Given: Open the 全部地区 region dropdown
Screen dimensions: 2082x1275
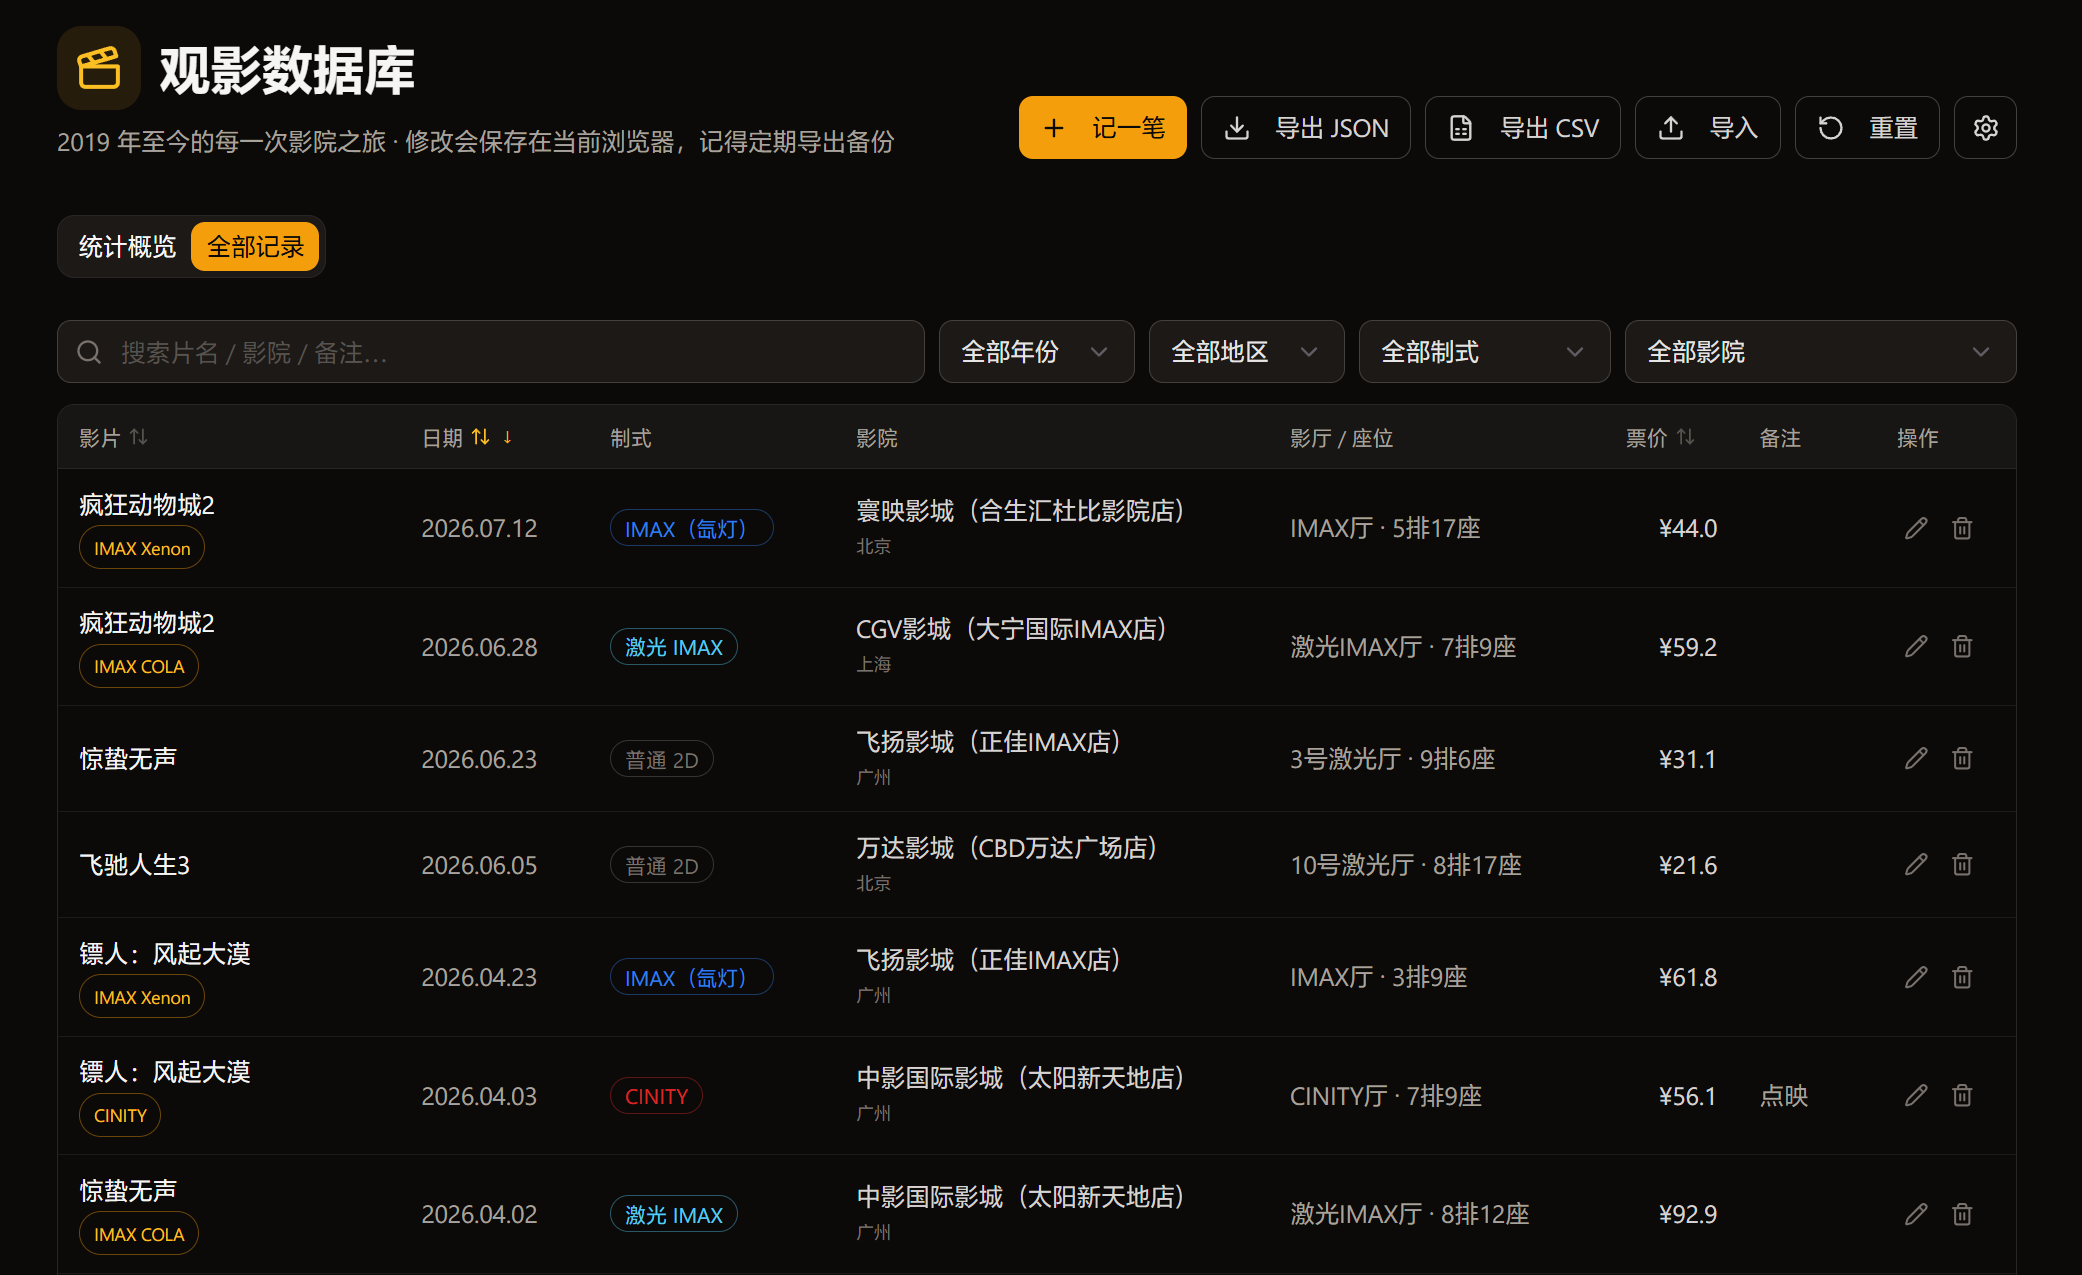Looking at the screenshot, I should pyautogui.click(x=1246, y=352).
